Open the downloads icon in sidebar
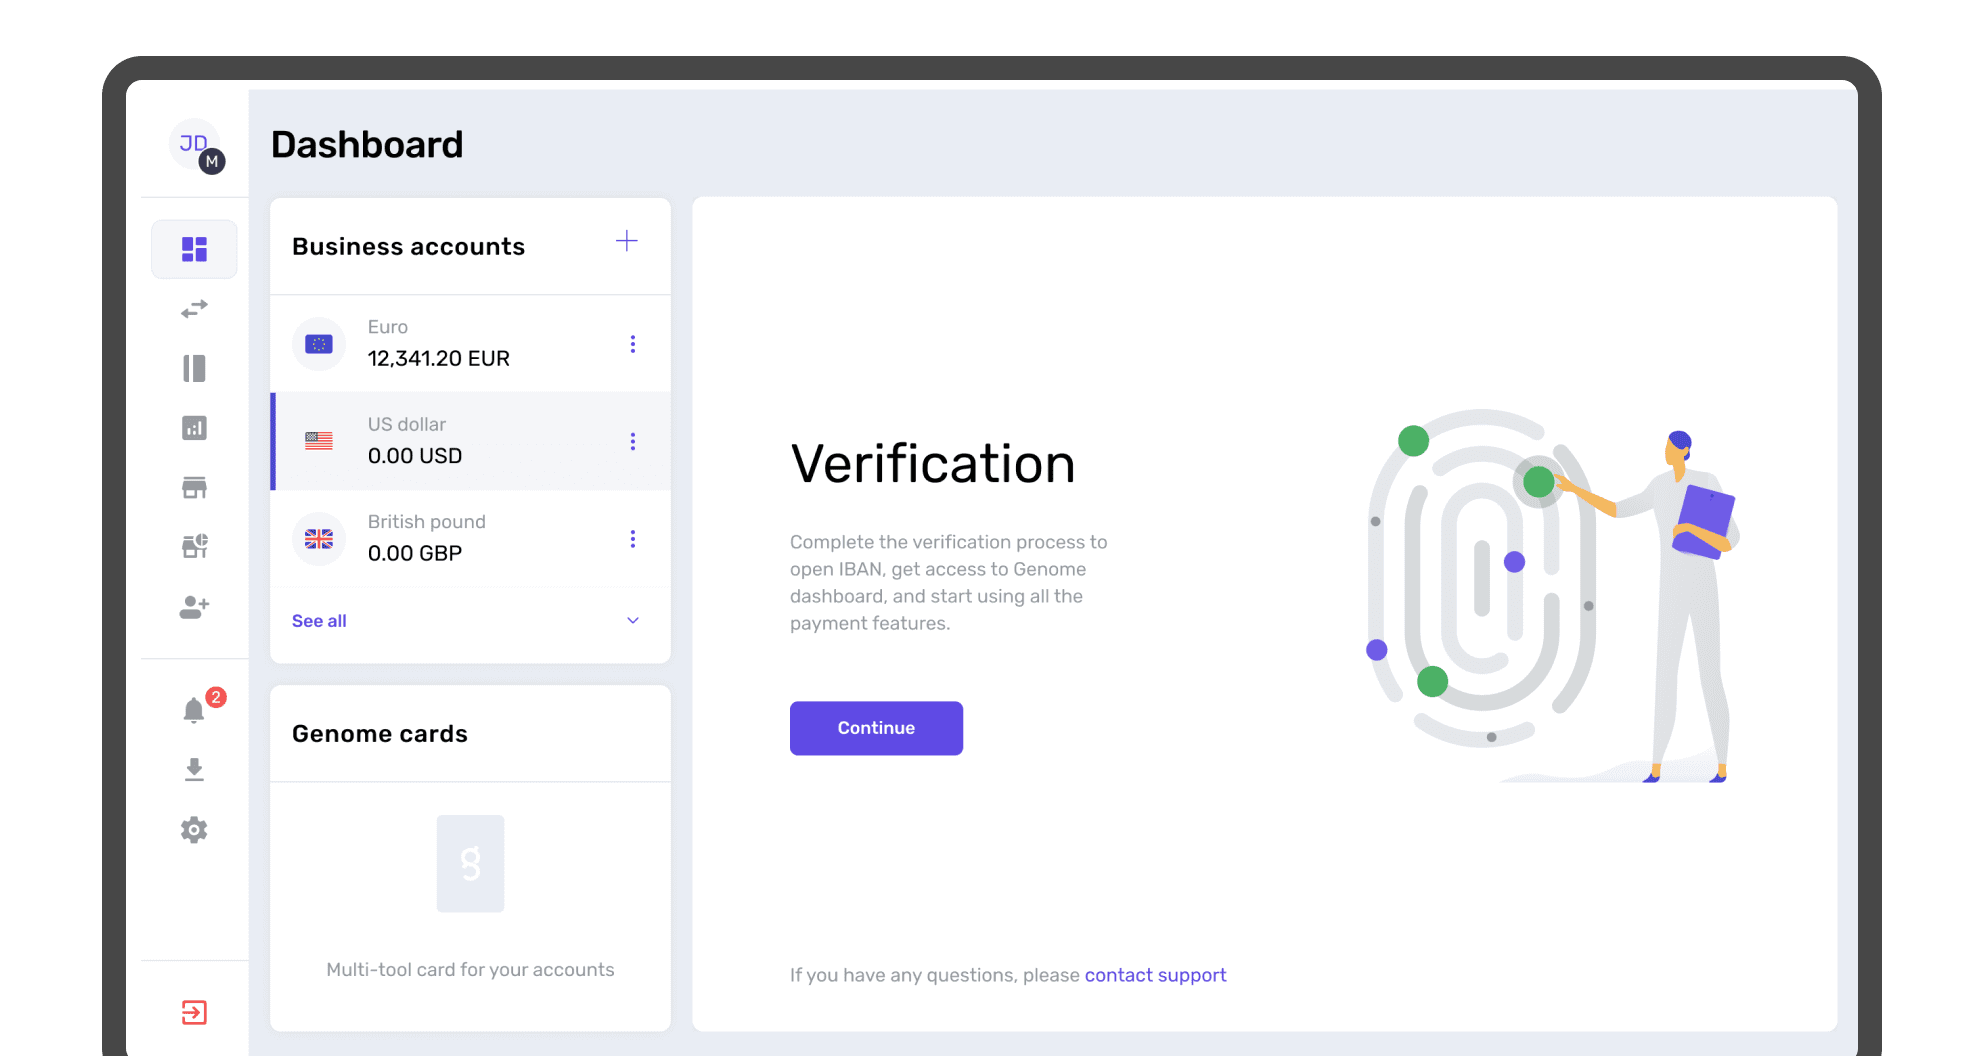 pos(194,770)
